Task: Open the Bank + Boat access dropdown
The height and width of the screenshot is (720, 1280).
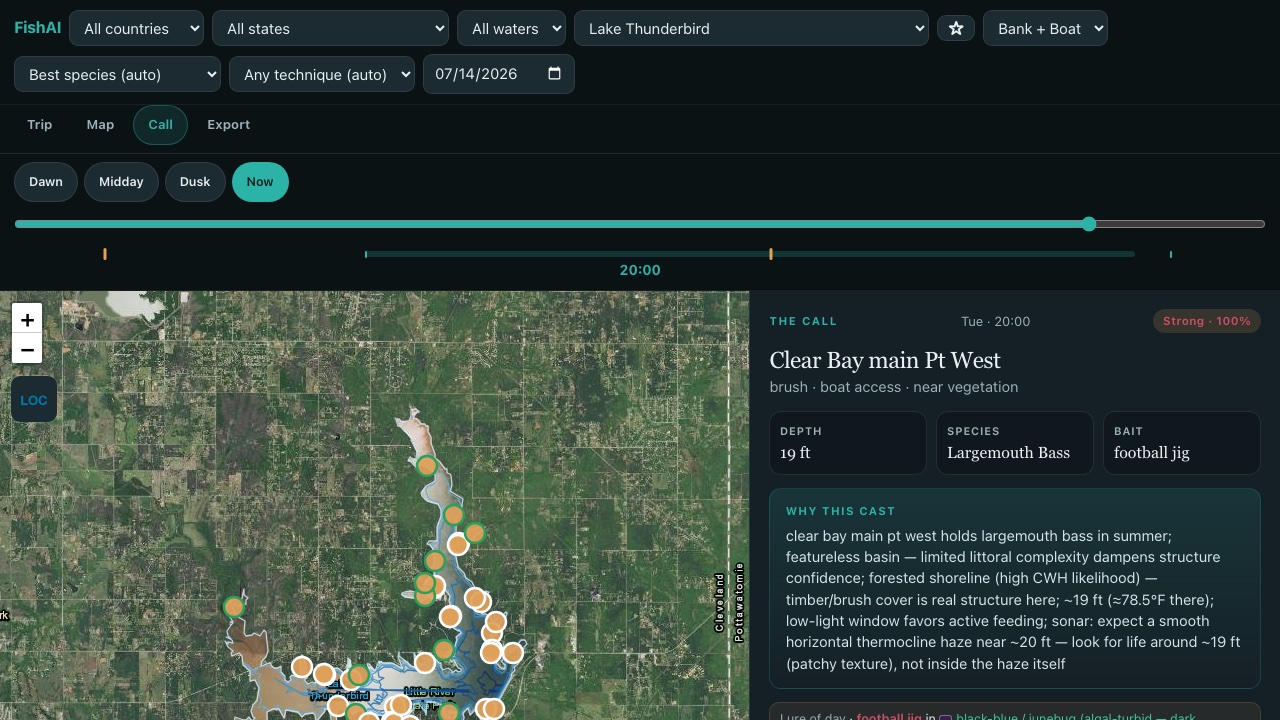Action: (1045, 28)
